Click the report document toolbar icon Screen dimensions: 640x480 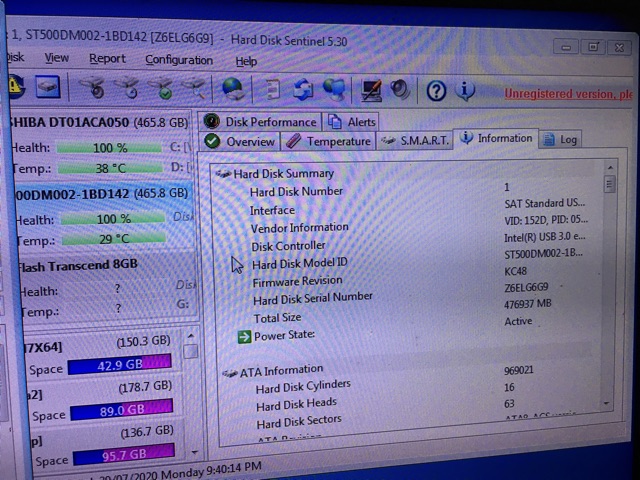pos(271,89)
